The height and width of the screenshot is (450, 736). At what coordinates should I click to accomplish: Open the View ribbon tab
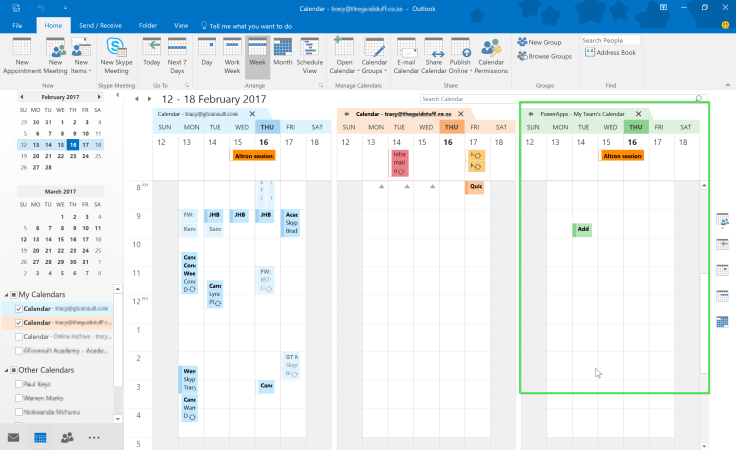tap(181, 25)
